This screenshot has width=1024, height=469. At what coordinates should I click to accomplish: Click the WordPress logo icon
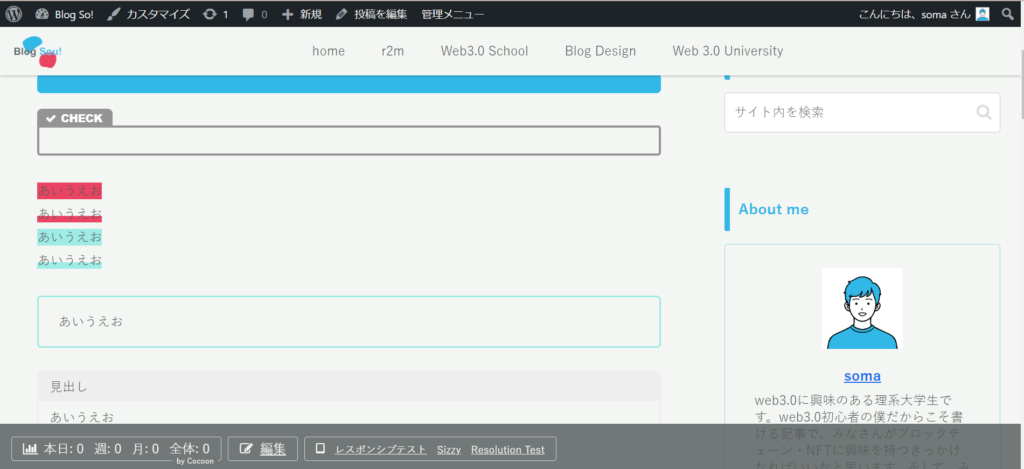pyautogui.click(x=14, y=14)
